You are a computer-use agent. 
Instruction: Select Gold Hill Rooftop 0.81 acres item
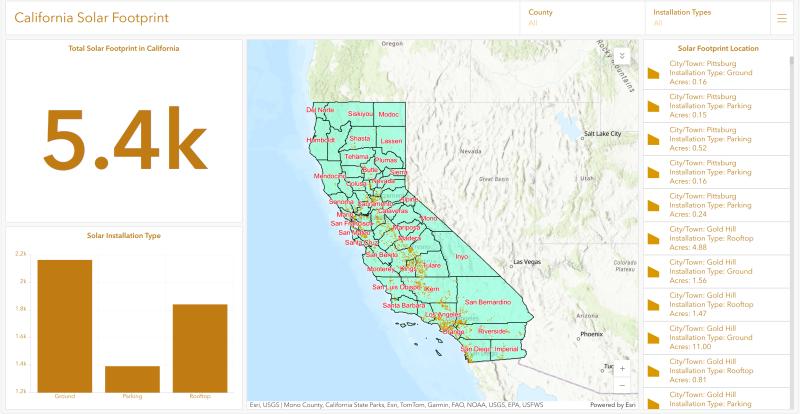tap(716, 371)
